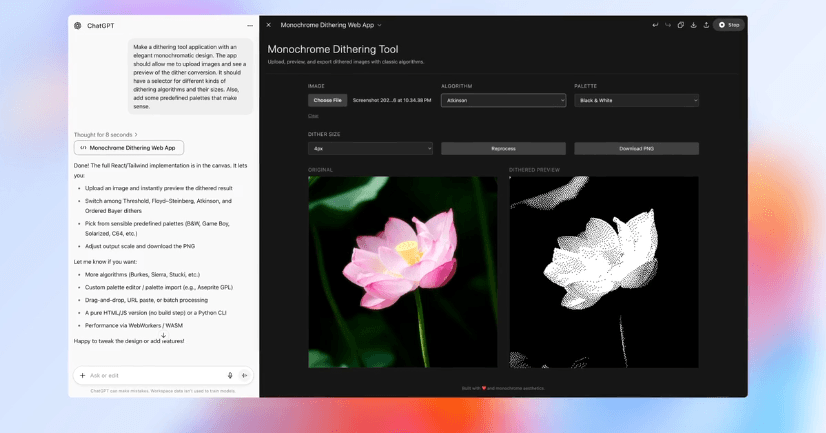Click the ChatGPT logo icon in chat header
The width and height of the screenshot is (826, 433).
(x=77, y=25)
